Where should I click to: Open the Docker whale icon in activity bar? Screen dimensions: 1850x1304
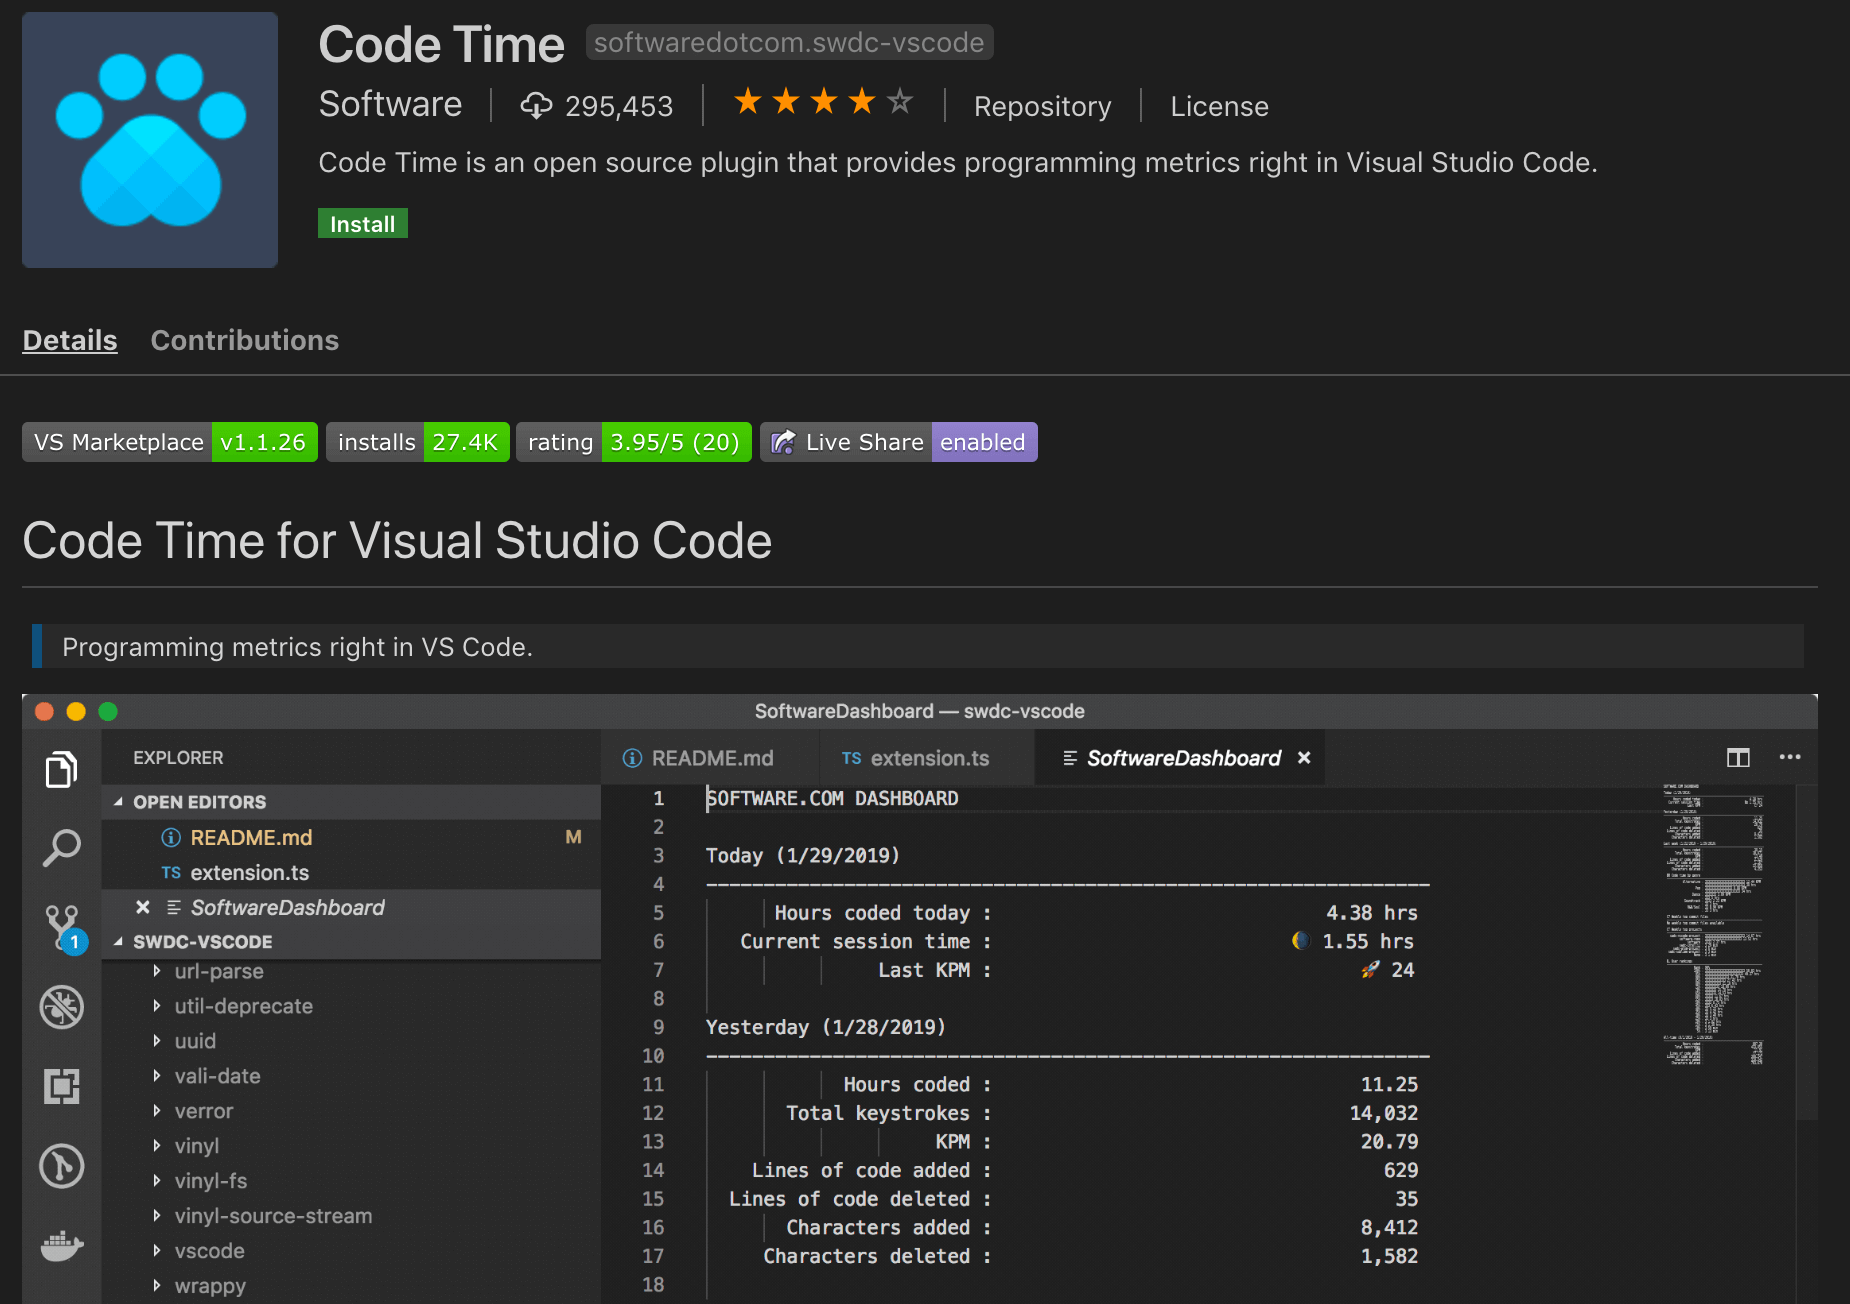pyautogui.click(x=61, y=1246)
